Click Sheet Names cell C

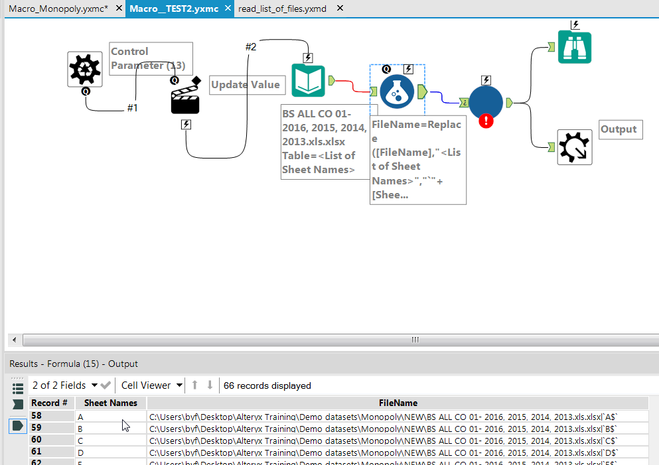tap(111, 441)
